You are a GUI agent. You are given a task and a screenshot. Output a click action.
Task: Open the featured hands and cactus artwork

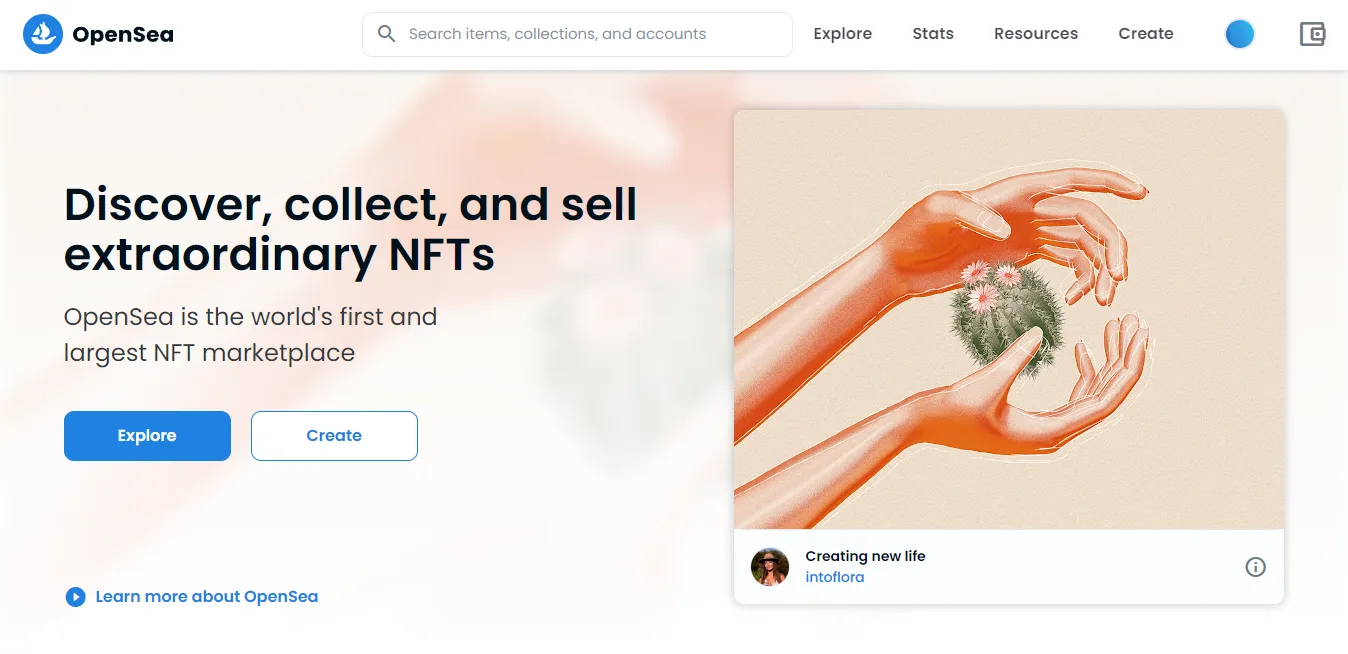1008,319
